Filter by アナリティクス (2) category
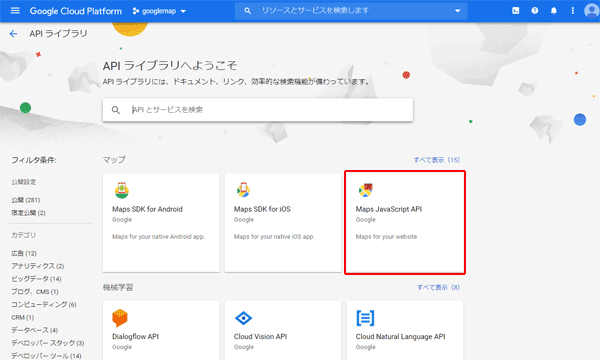Viewport: 600px width, 360px height. click(38, 266)
